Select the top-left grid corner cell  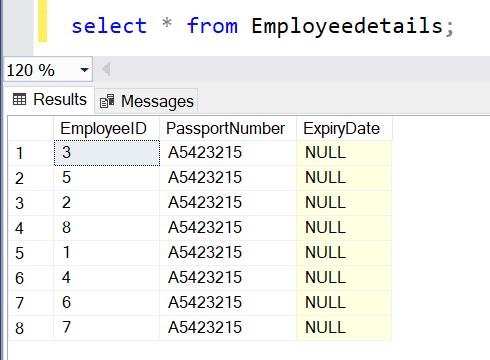click(31, 128)
